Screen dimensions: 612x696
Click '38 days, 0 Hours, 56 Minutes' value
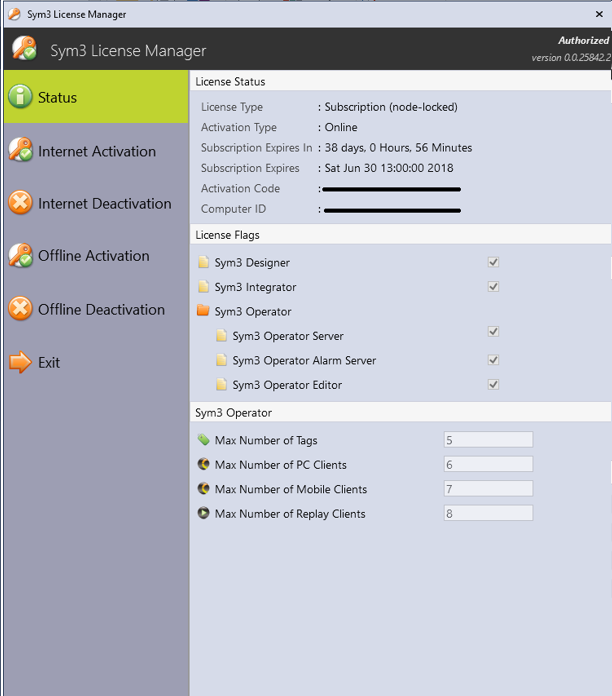[398, 148]
